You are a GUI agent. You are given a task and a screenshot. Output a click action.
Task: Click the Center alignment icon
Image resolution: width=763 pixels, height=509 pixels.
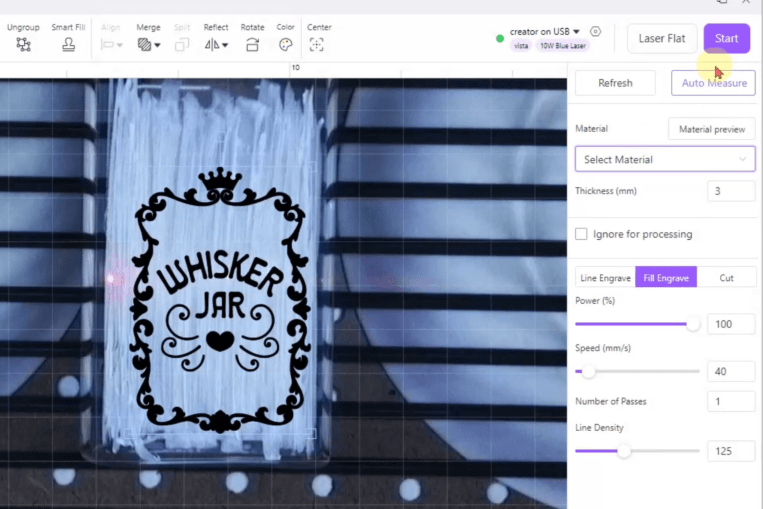coord(317,44)
